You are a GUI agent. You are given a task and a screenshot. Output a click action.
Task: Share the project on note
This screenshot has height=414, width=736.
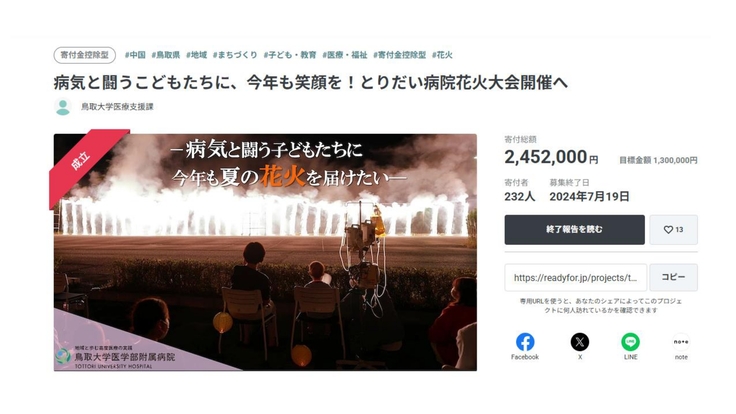coord(681,346)
